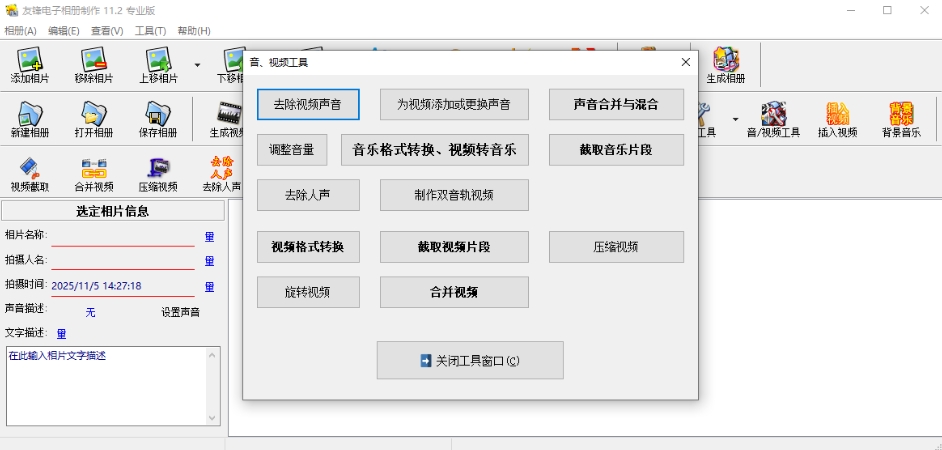942x450 pixels.
Task: Open the 帮助(H) menu
Action: (x=194, y=31)
